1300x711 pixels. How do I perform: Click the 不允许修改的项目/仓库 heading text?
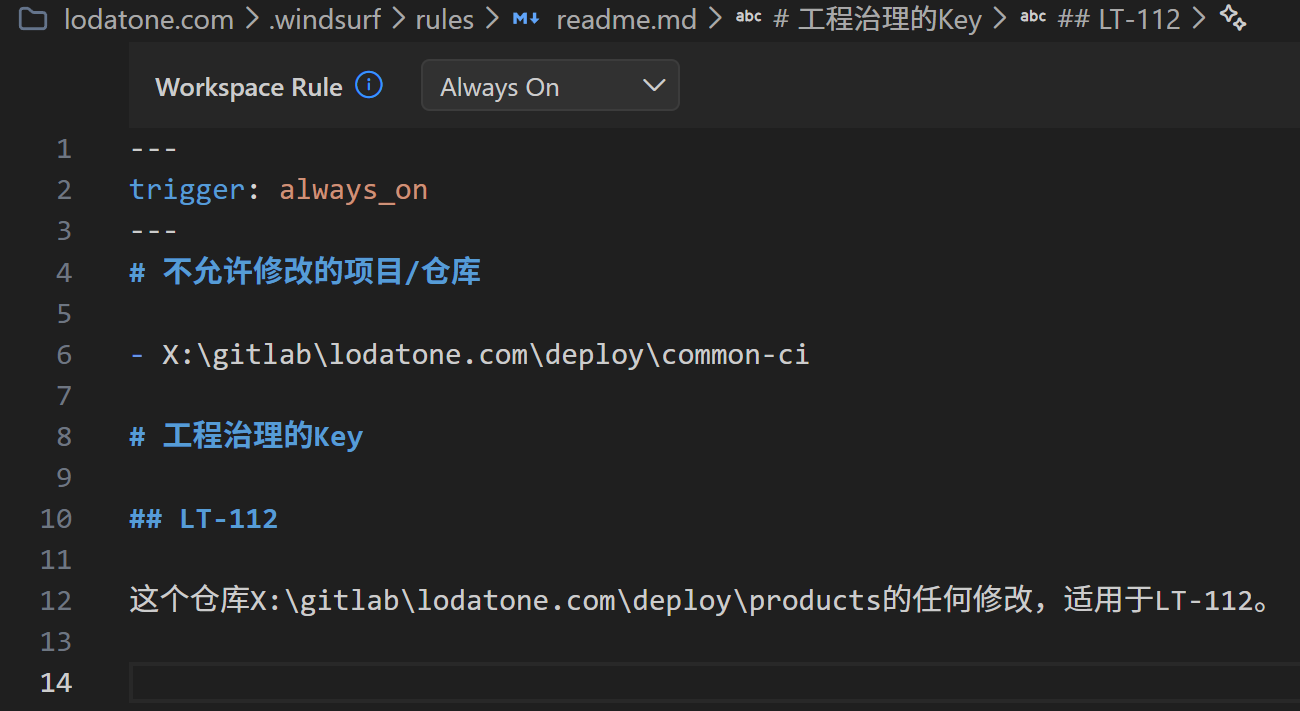321,272
